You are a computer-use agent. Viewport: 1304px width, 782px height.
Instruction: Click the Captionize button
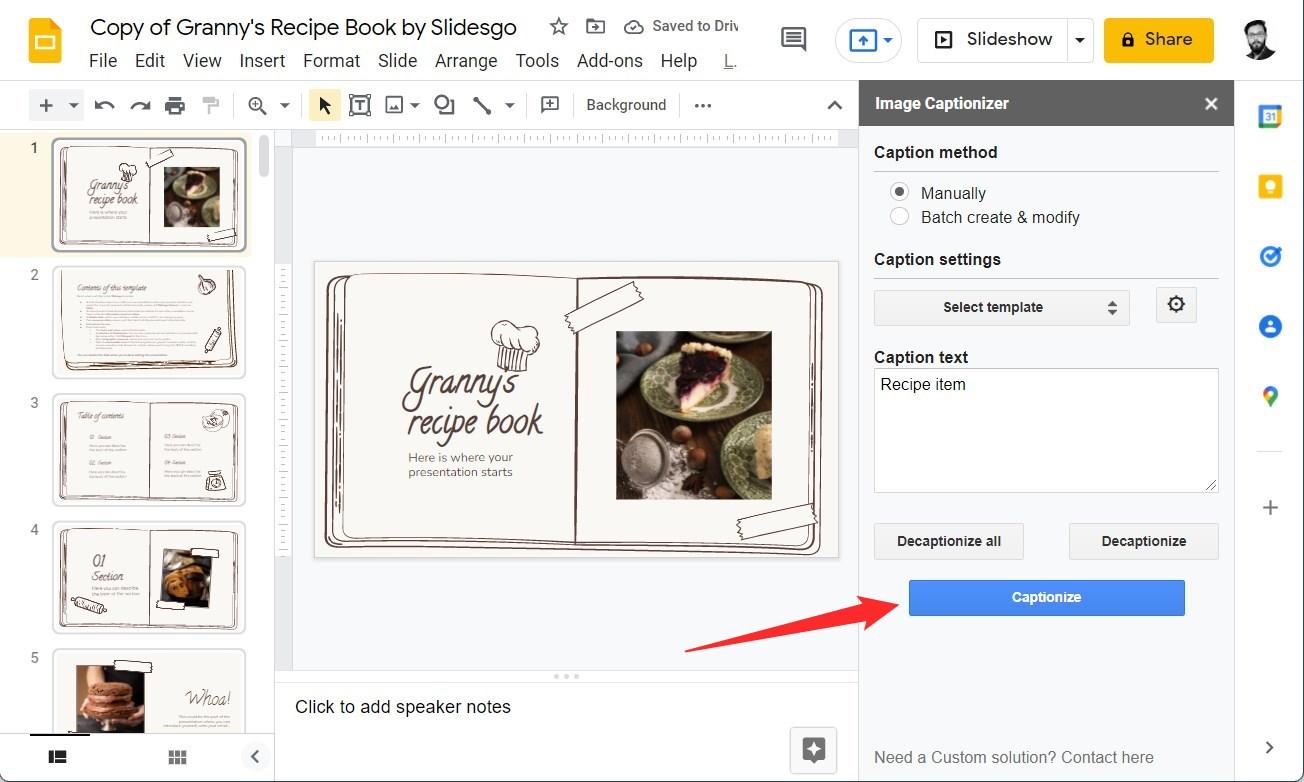click(1046, 597)
